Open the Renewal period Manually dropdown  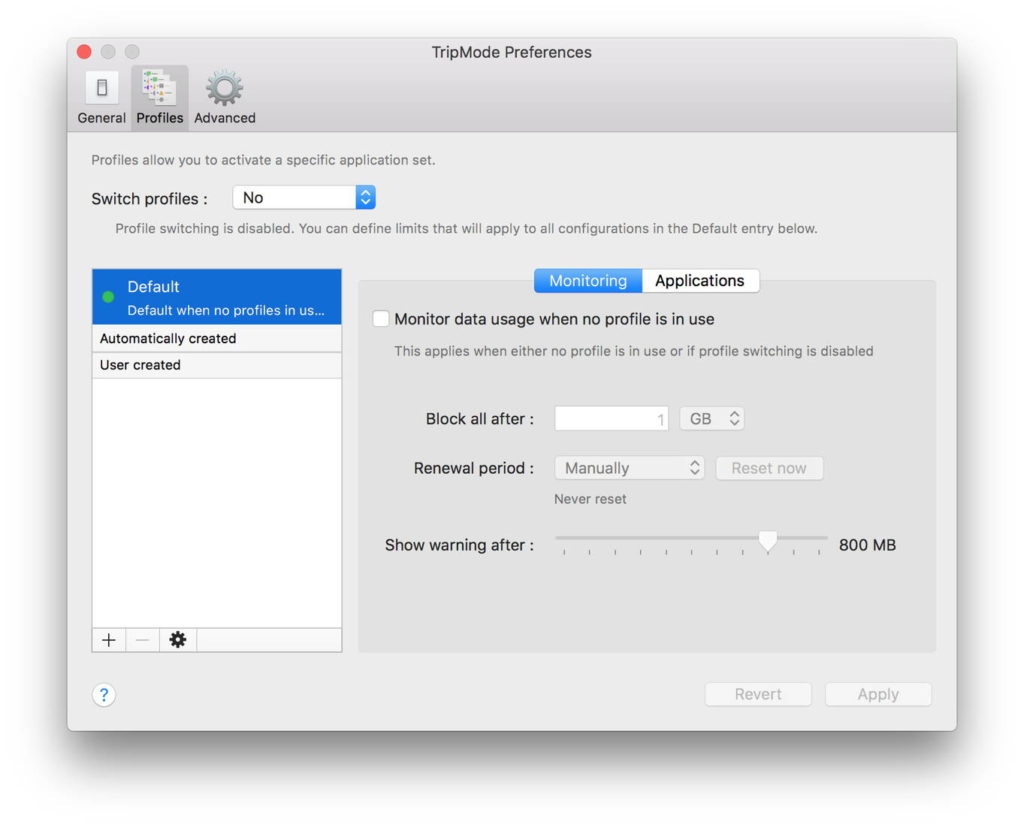630,468
